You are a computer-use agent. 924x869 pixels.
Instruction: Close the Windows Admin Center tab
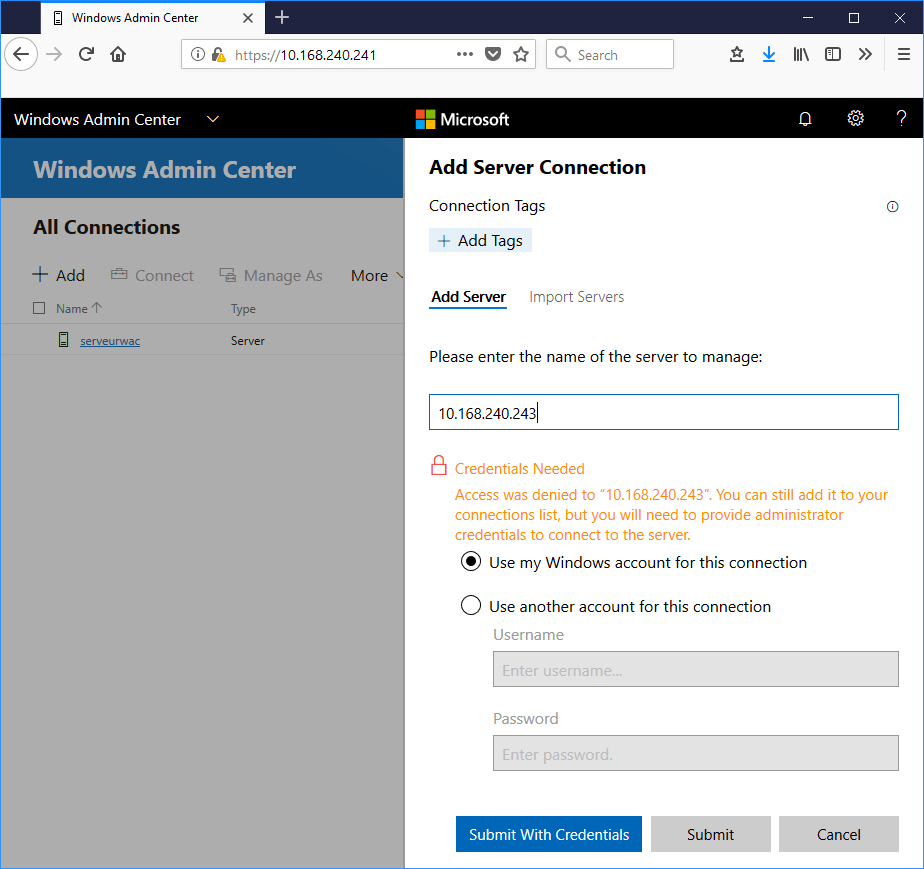pyautogui.click(x=248, y=18)
